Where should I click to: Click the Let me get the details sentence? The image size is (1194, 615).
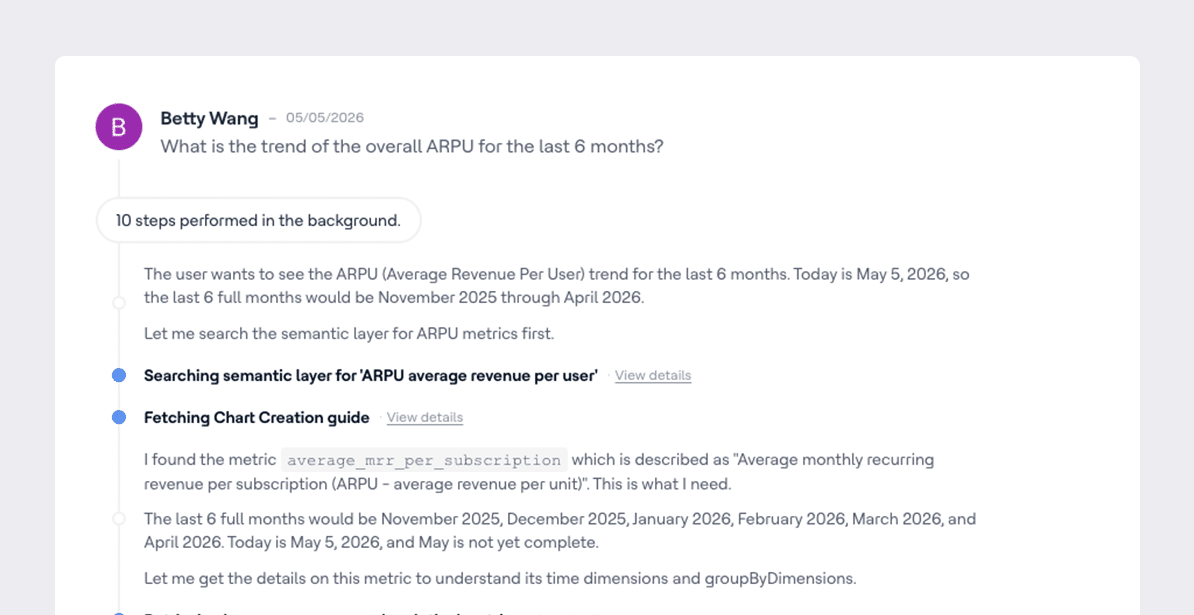point(500,578)
